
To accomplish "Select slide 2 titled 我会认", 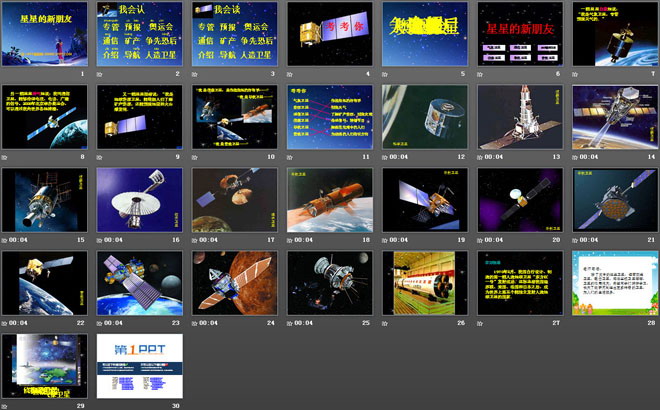I will pos(140,34).
